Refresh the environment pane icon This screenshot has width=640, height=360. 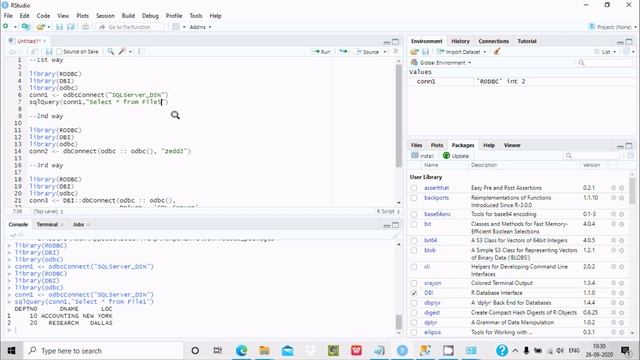[x=626, y=51]
